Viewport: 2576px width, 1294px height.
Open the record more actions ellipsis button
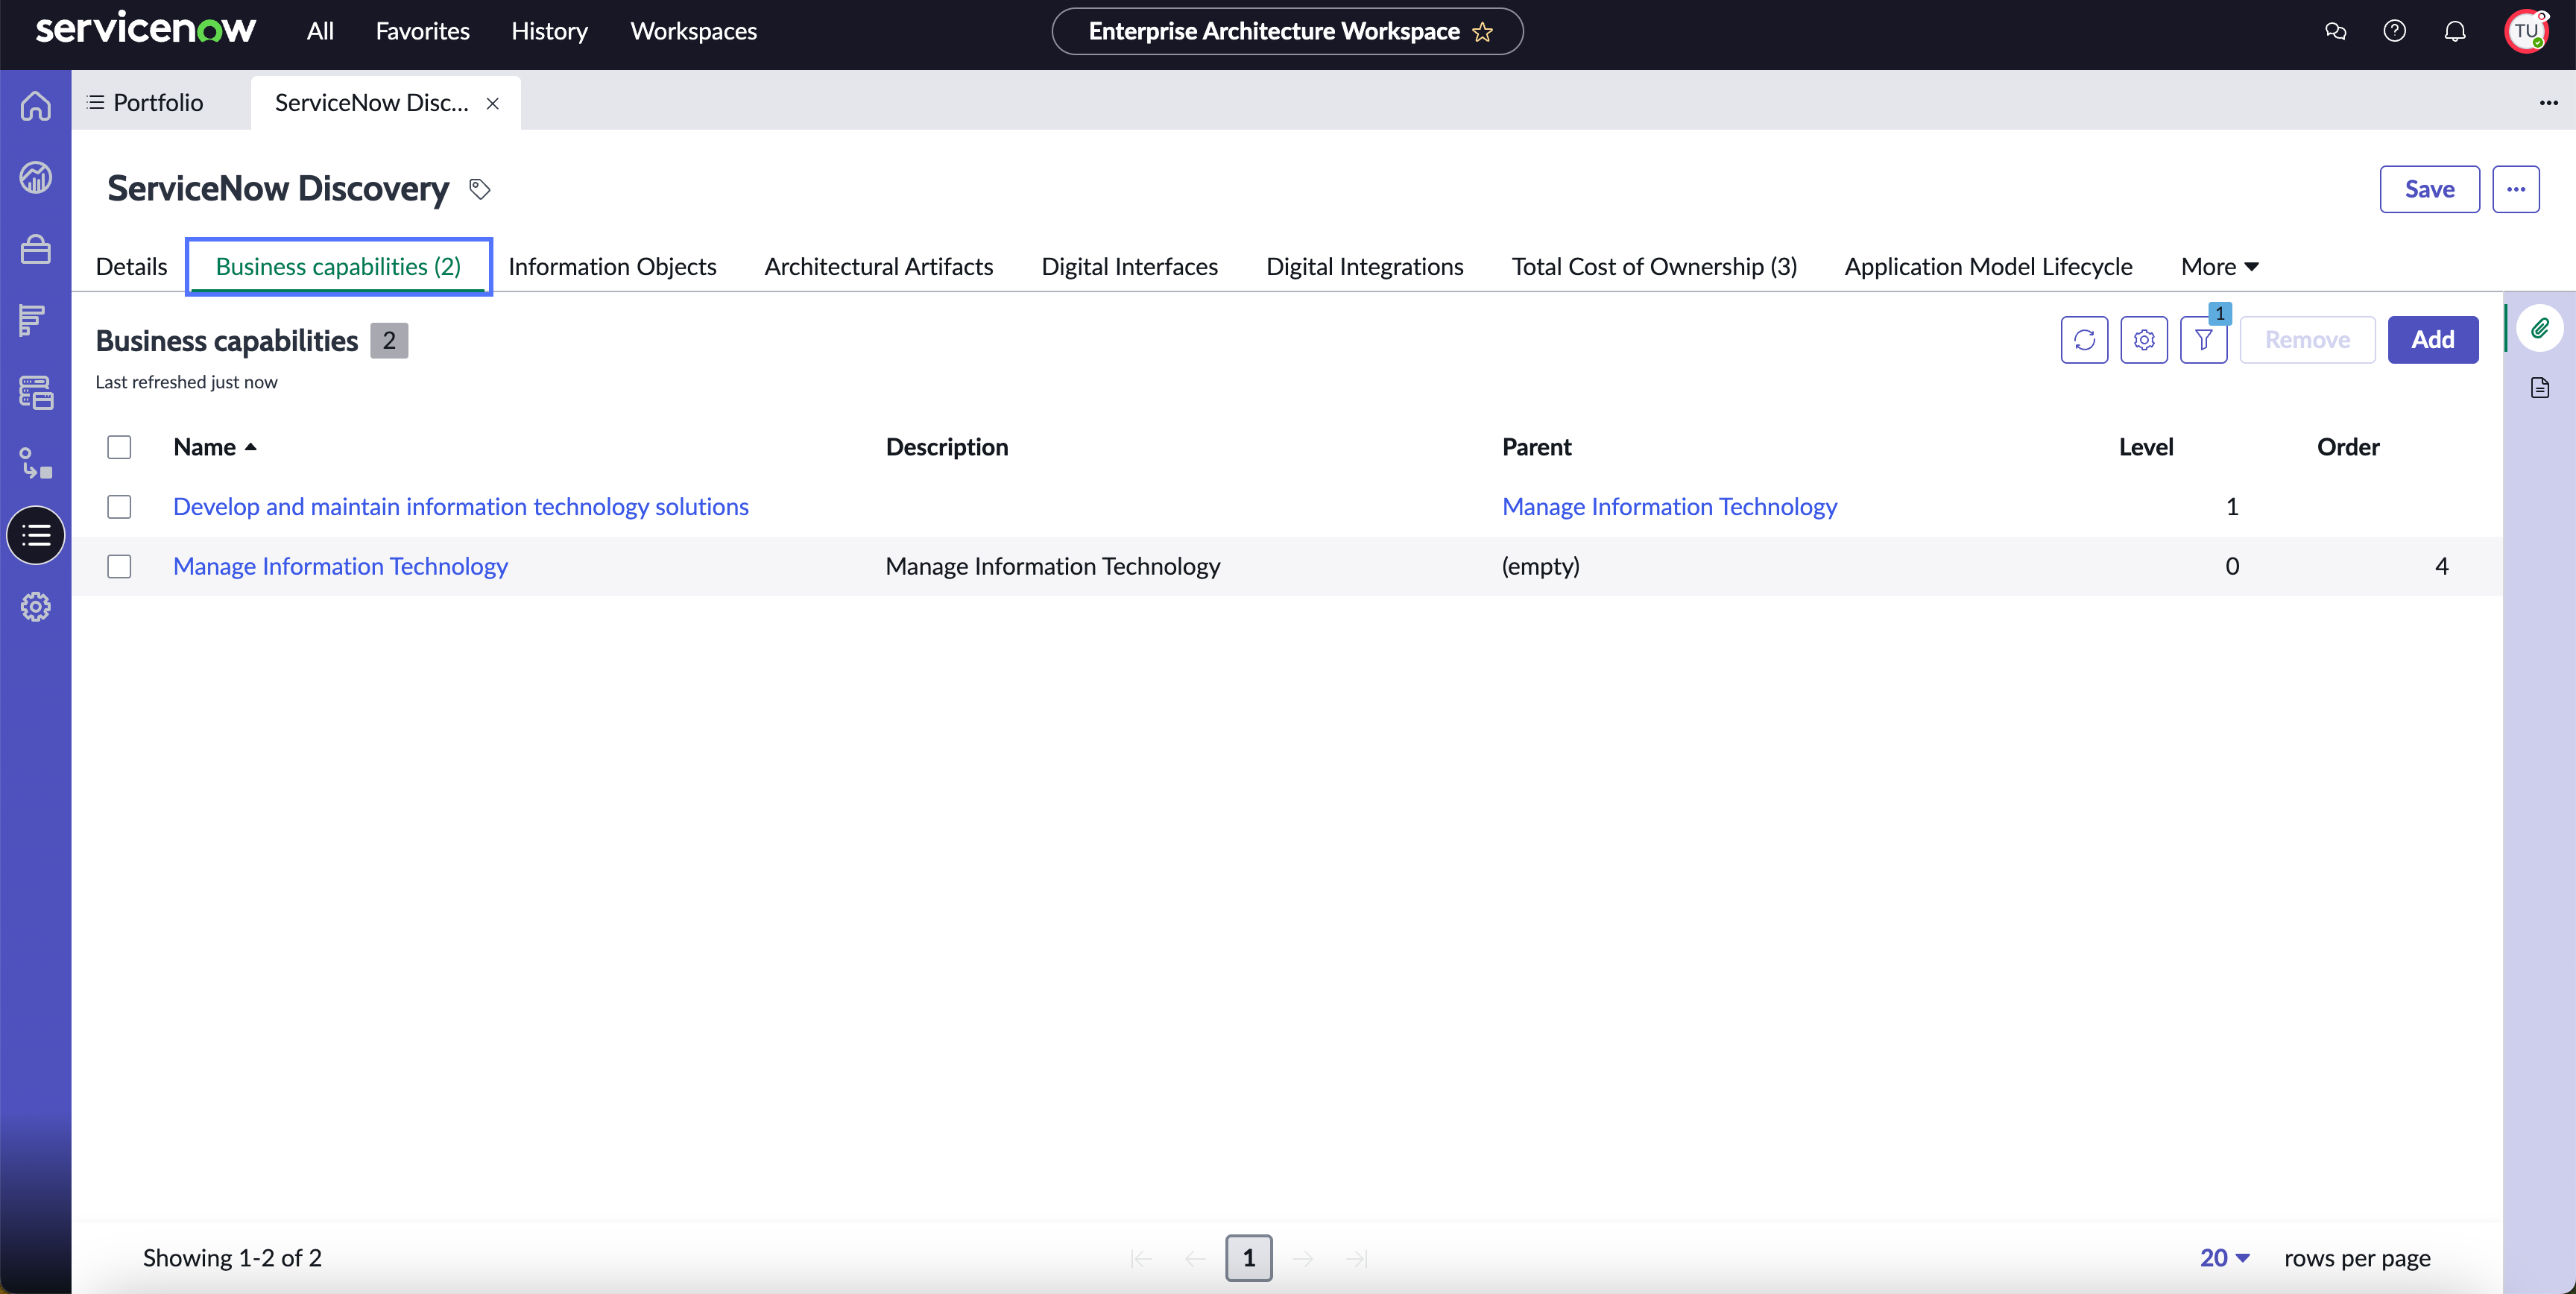(x=2516, y=189)
